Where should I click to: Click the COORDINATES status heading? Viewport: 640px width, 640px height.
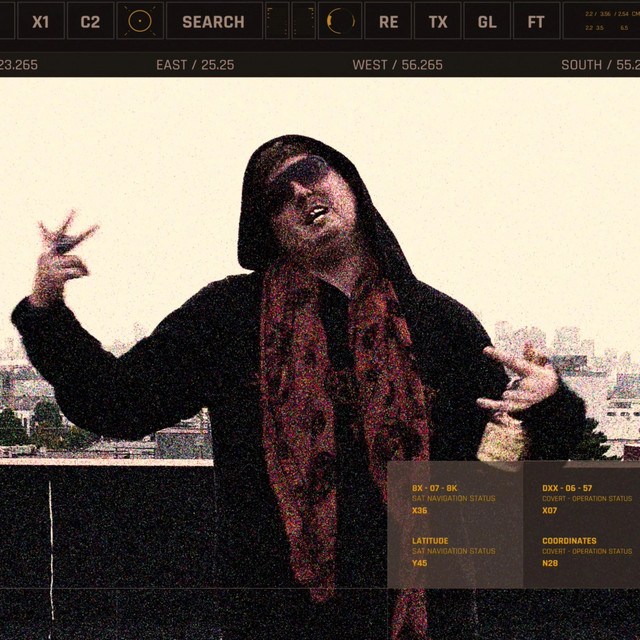(569, 541)
